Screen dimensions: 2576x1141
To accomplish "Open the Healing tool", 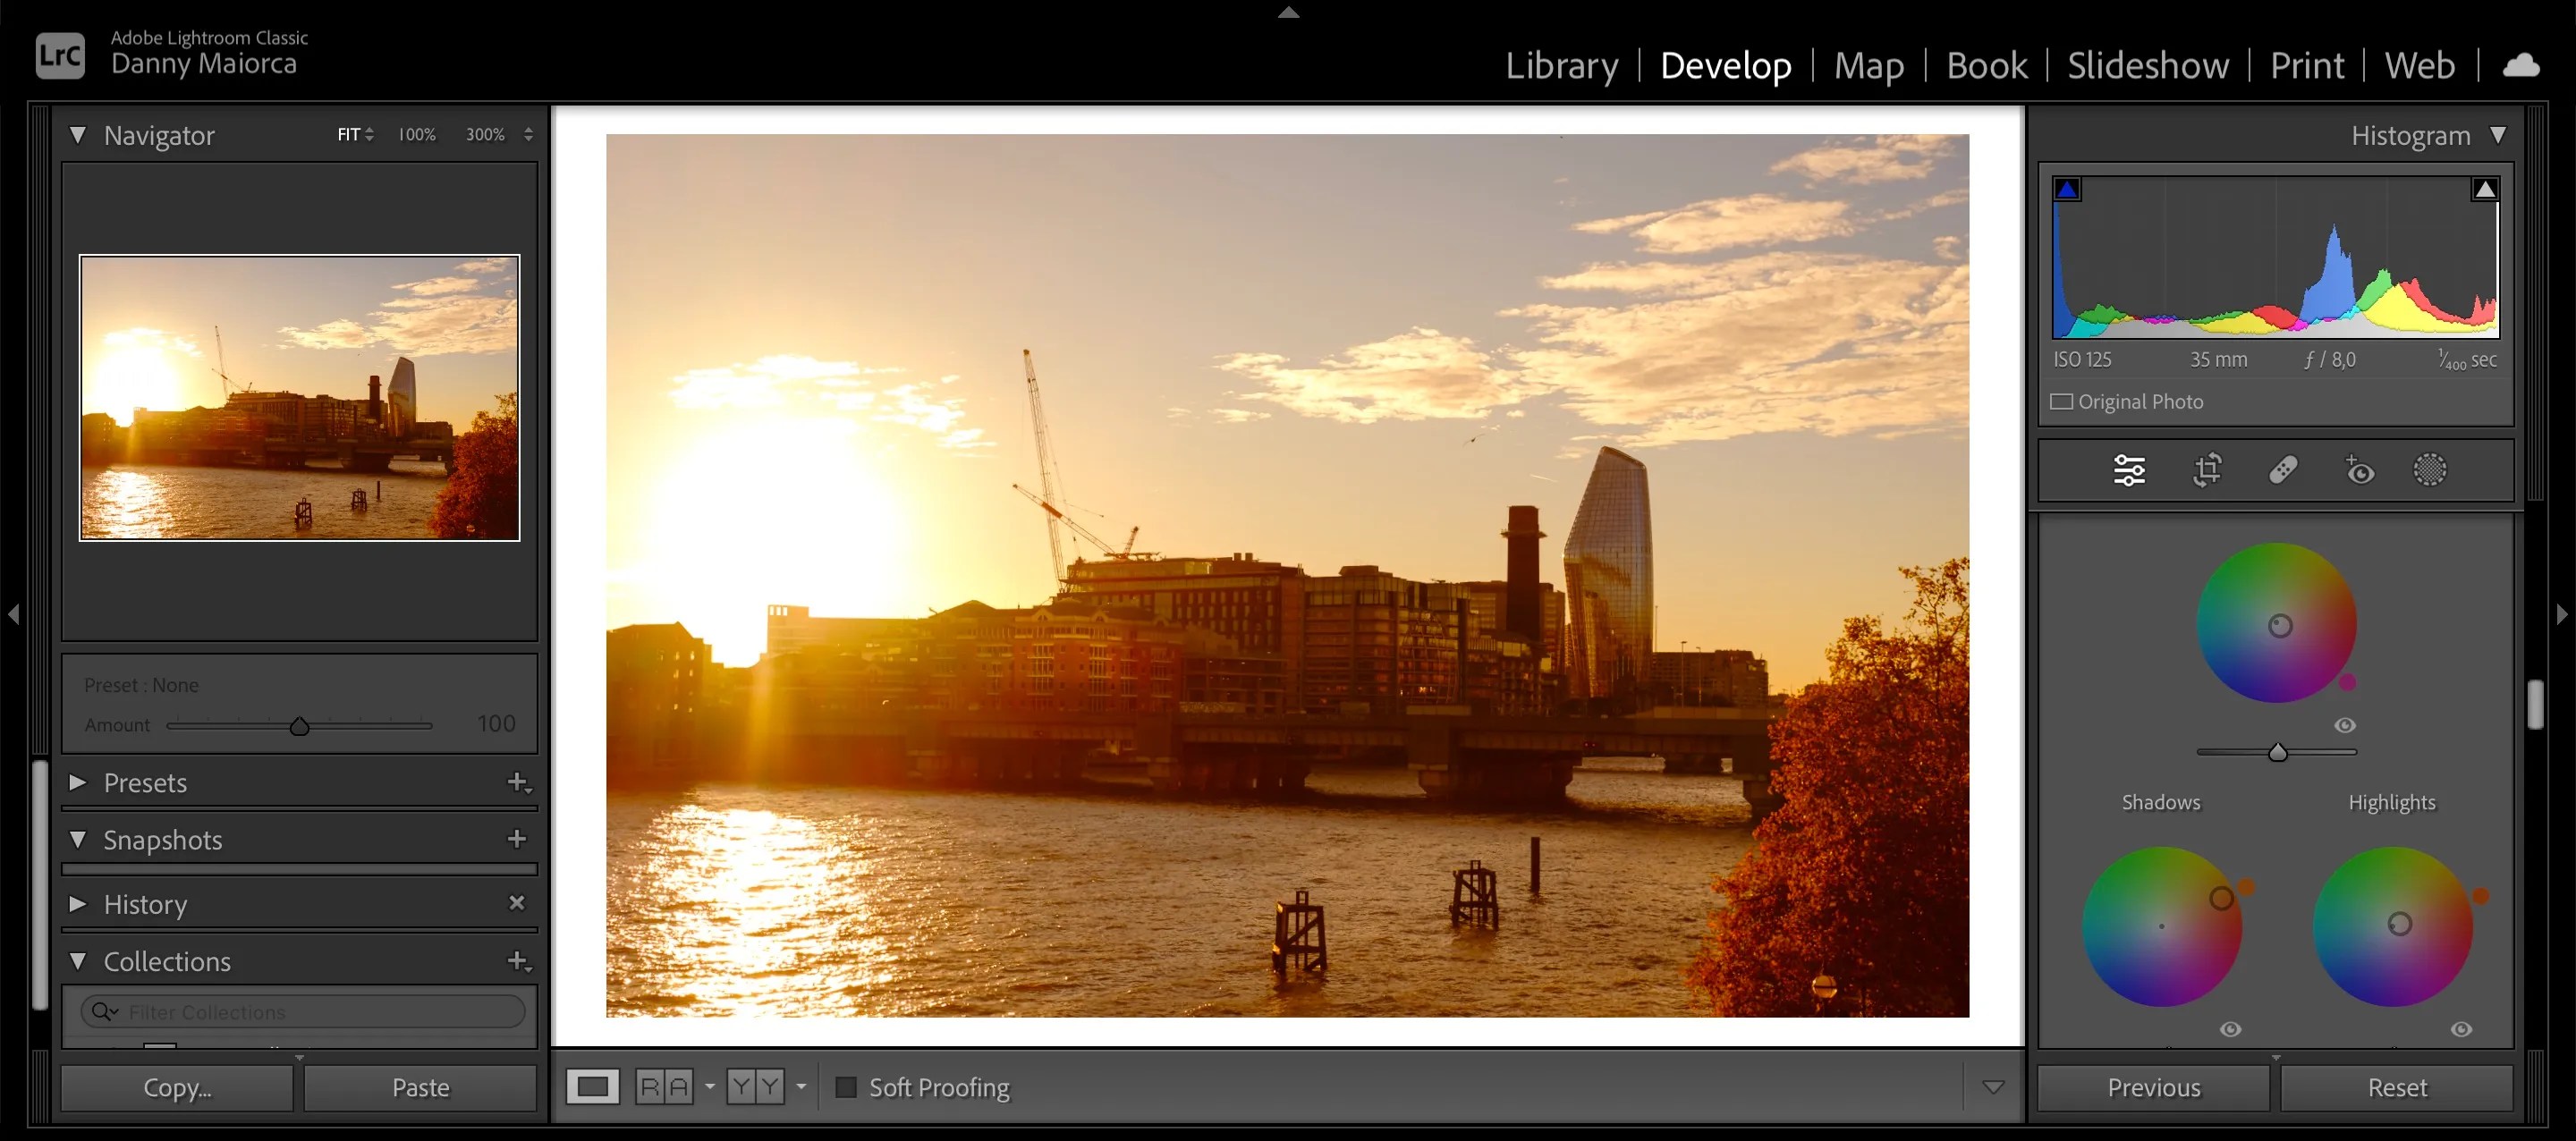I will click(2286, 470).
